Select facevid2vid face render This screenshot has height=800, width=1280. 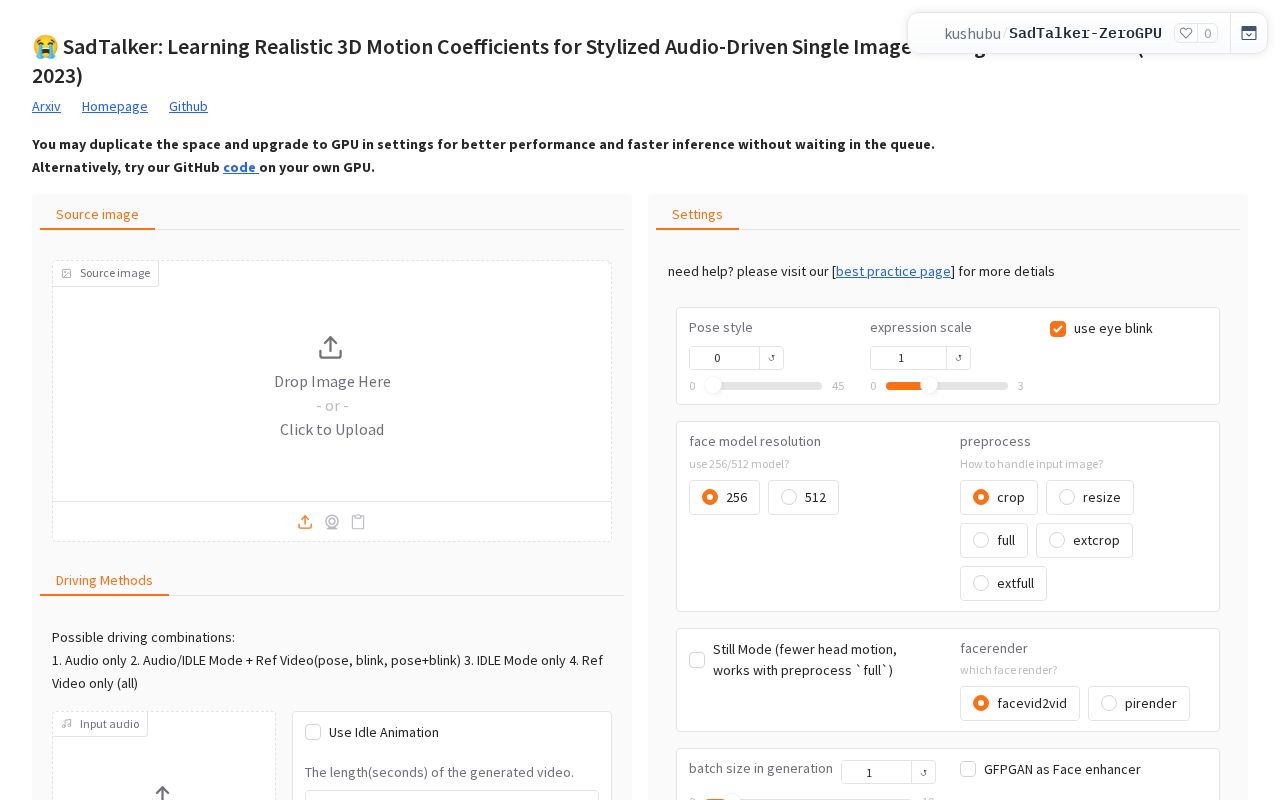1020,703
